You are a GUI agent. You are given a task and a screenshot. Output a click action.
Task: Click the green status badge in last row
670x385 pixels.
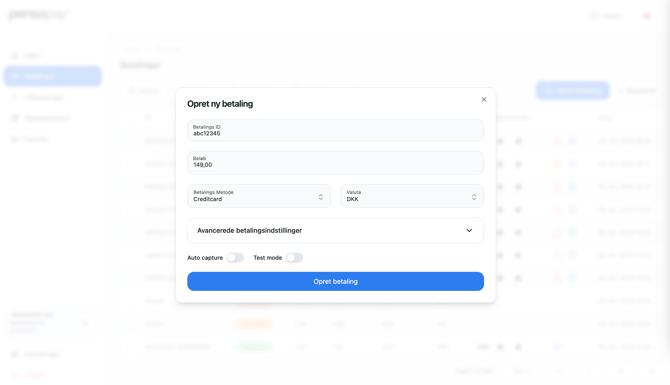coord(254,347)
